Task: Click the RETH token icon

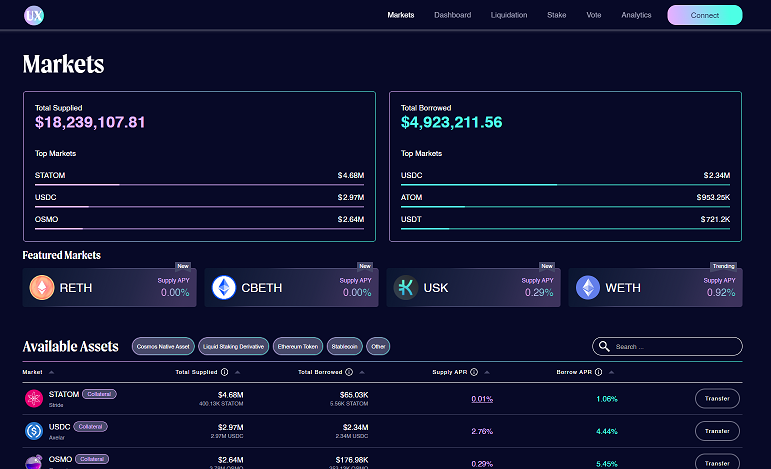Action: click(42, 288)
